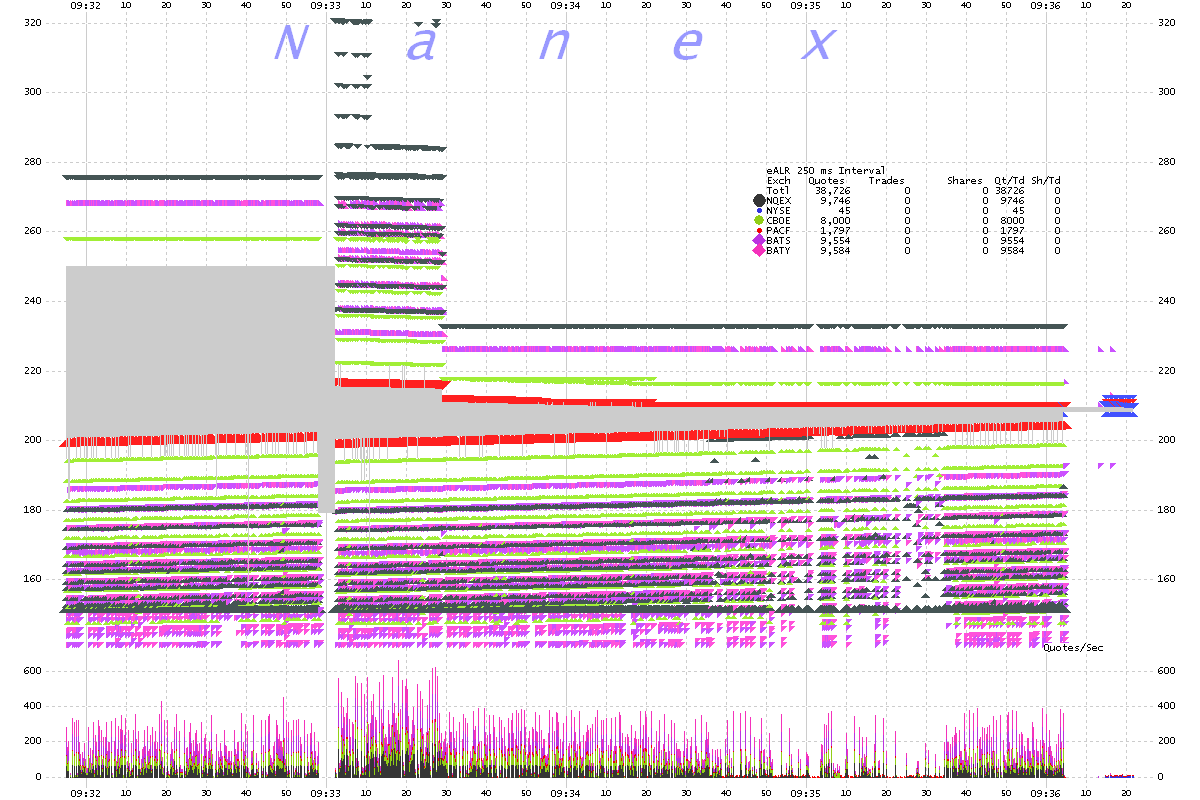1200x800 pixels.
Task: Select the "NYSE" exchange label
Action: 778,210
